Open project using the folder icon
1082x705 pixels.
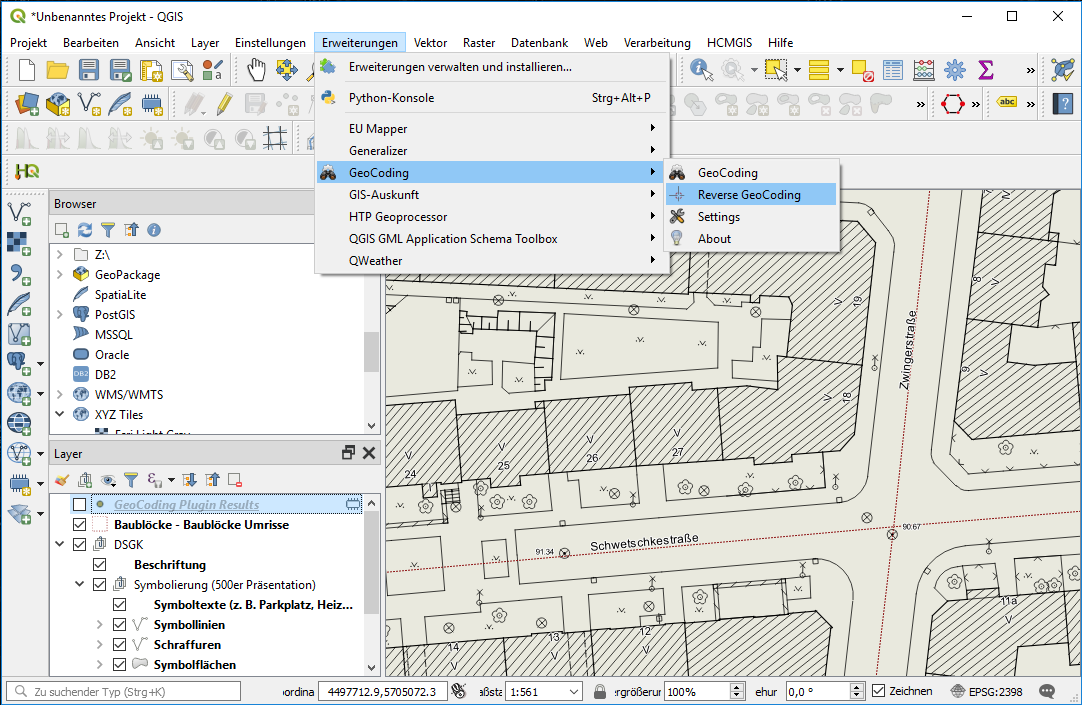pyautogui.click(x=57, y=70)
